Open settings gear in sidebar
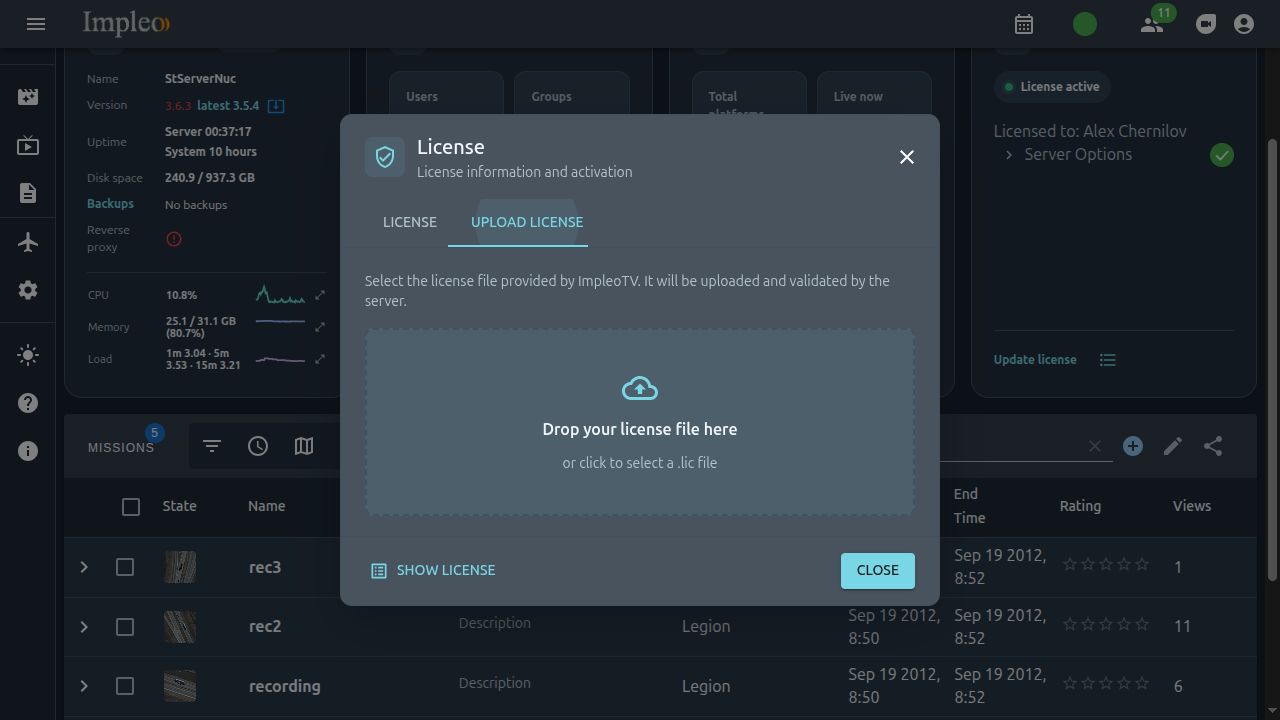The height and width of the screenshot is (720, 1280). click(x=28, y=290)
